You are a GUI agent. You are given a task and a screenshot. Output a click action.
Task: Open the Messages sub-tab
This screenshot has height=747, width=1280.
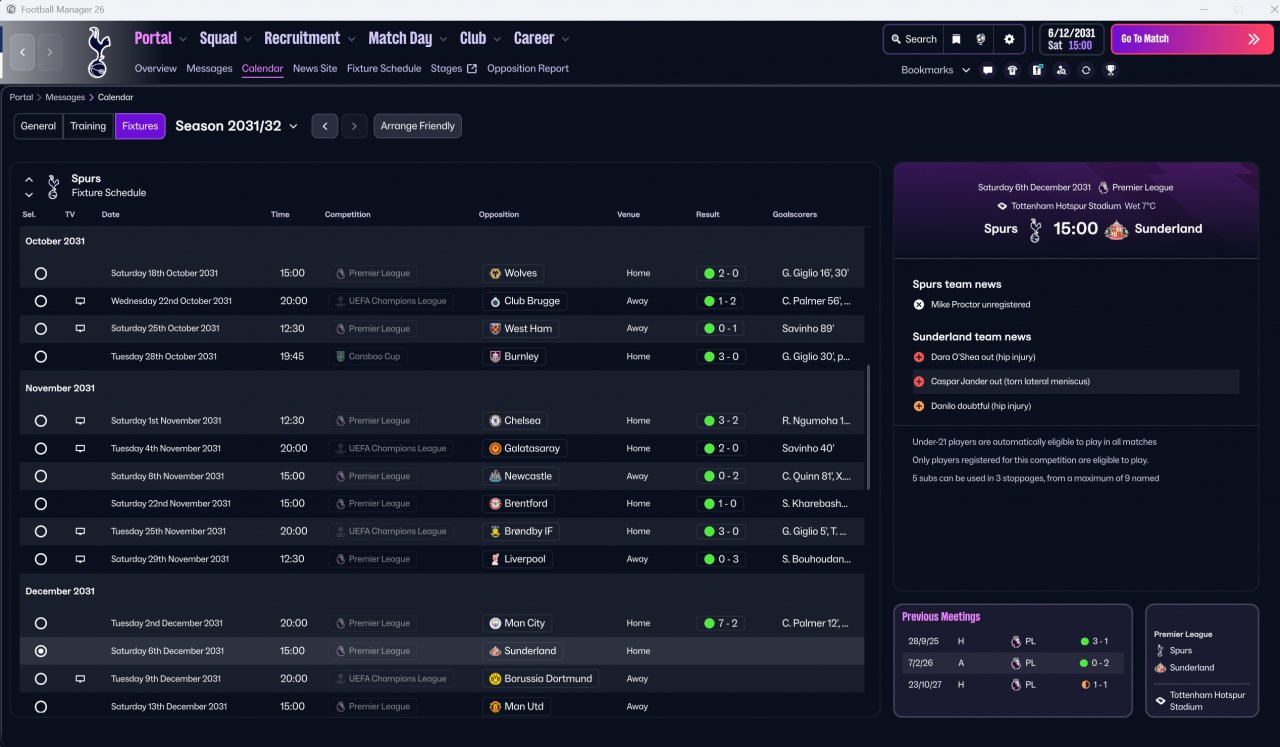(209, 69)
